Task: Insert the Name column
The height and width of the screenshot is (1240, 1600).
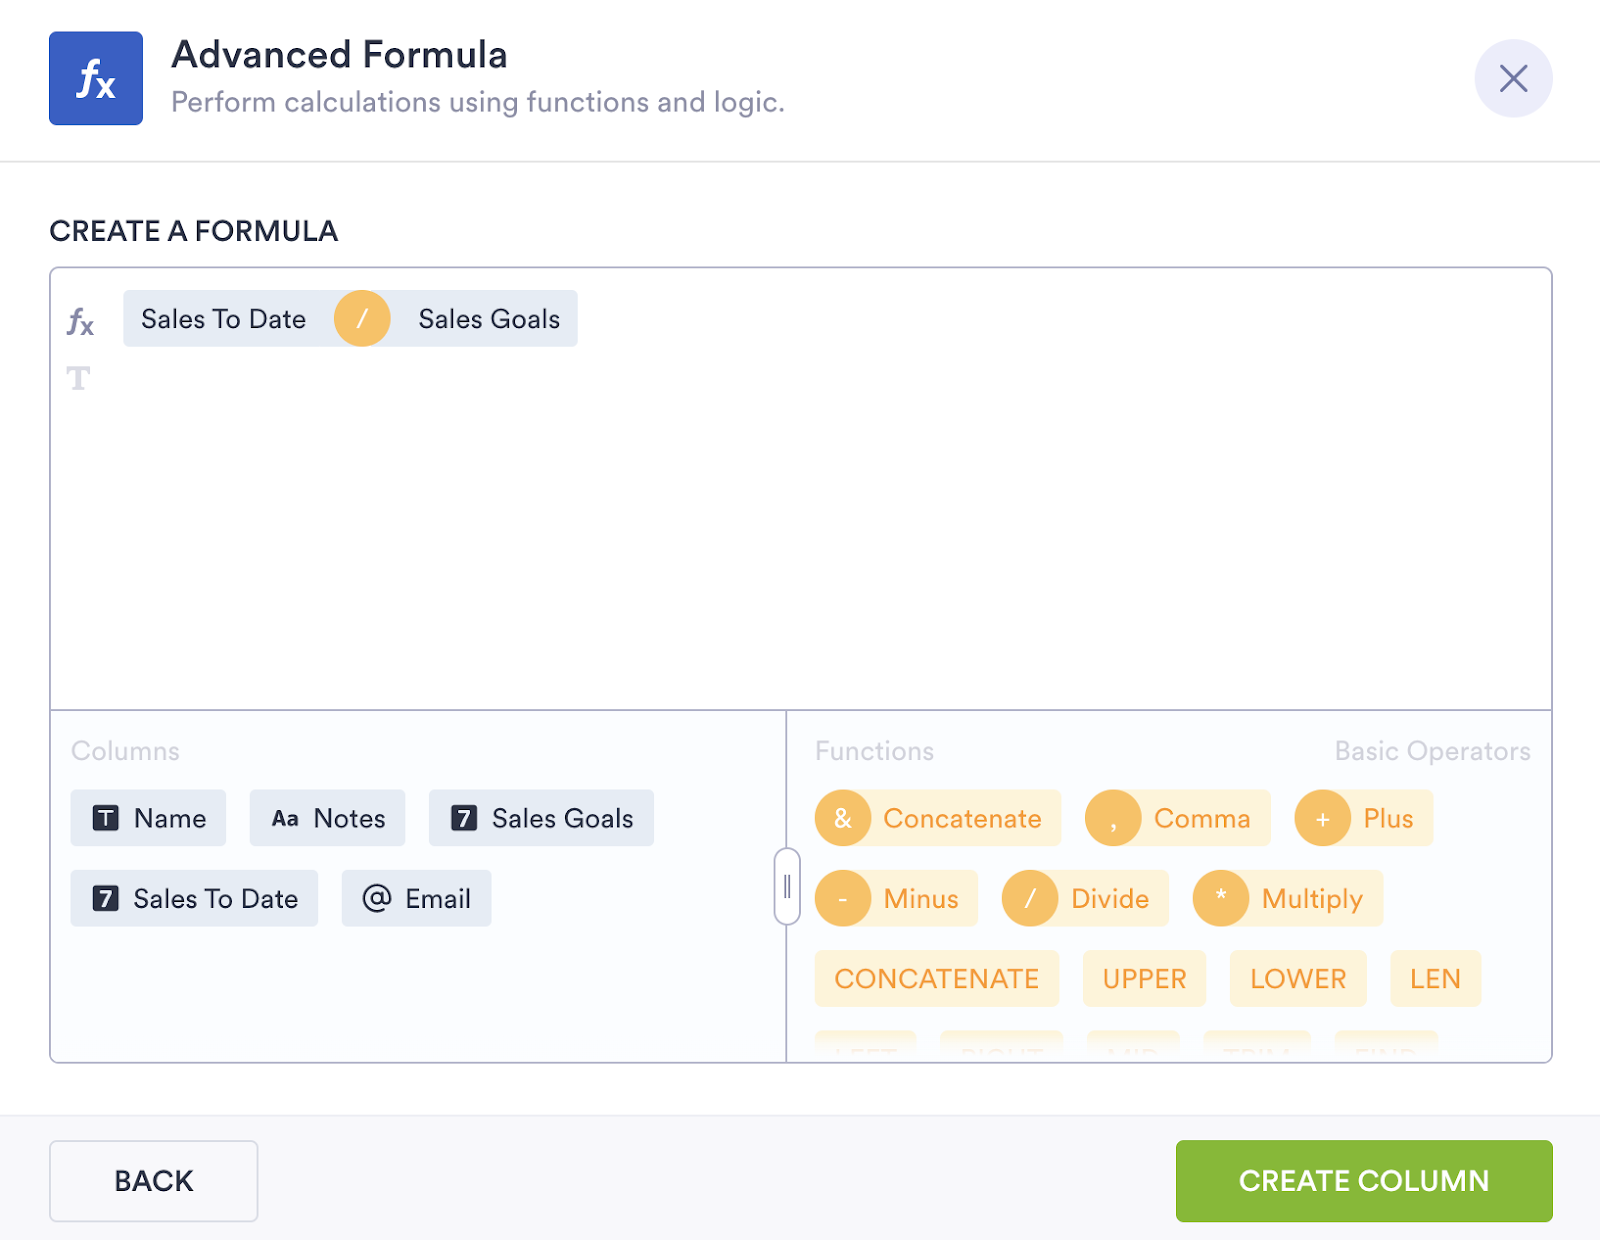Action: [x=148, y=818]
